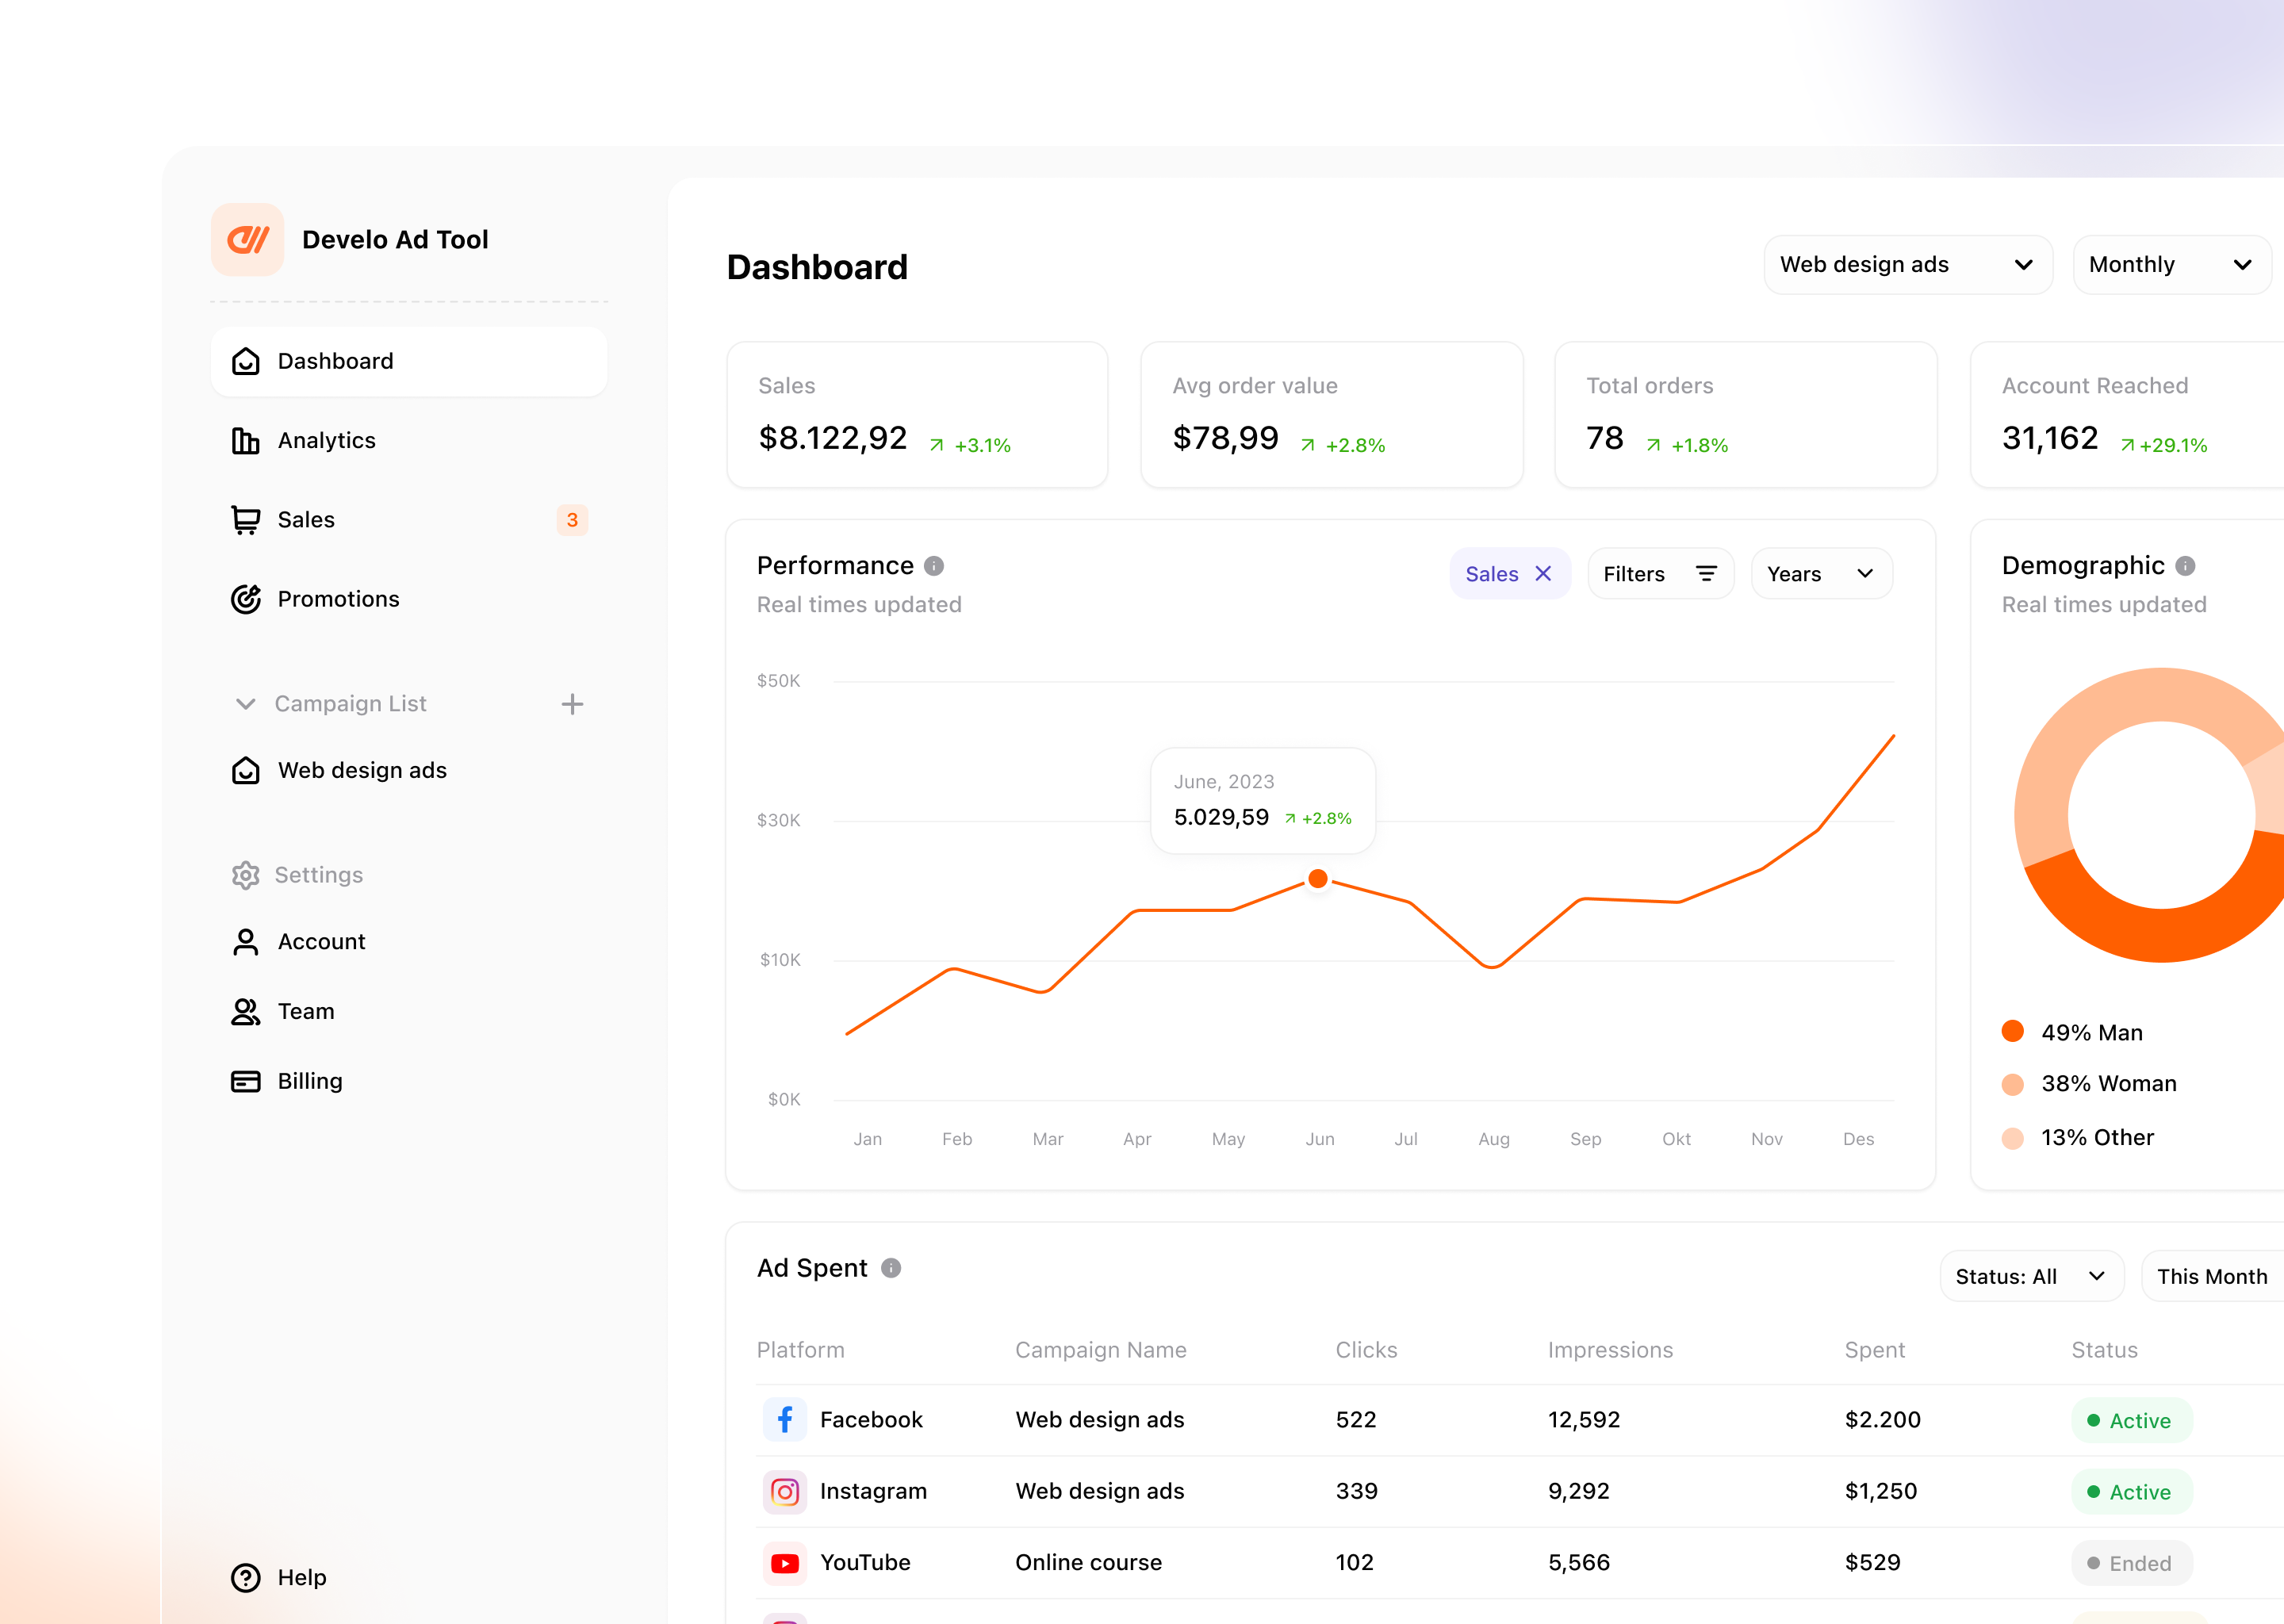Click the Instagram platform icon

pyautogui.click(x=785, y=1492)
